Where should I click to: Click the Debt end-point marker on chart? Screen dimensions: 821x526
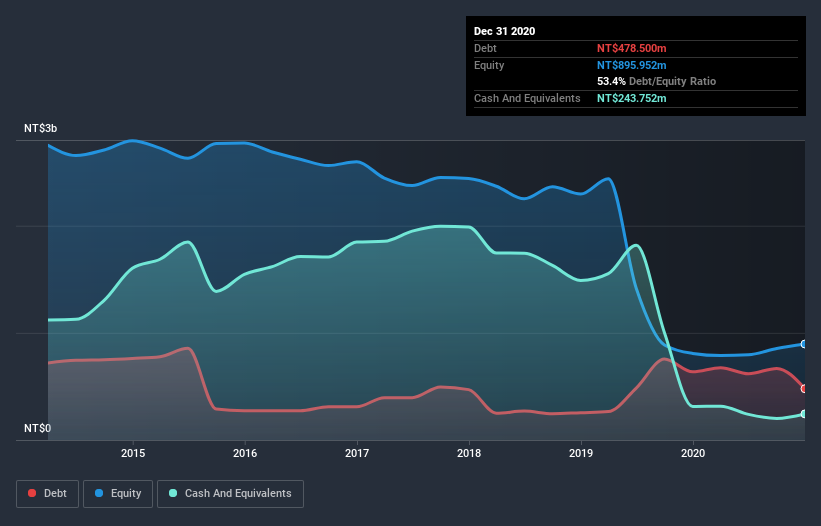804,389
